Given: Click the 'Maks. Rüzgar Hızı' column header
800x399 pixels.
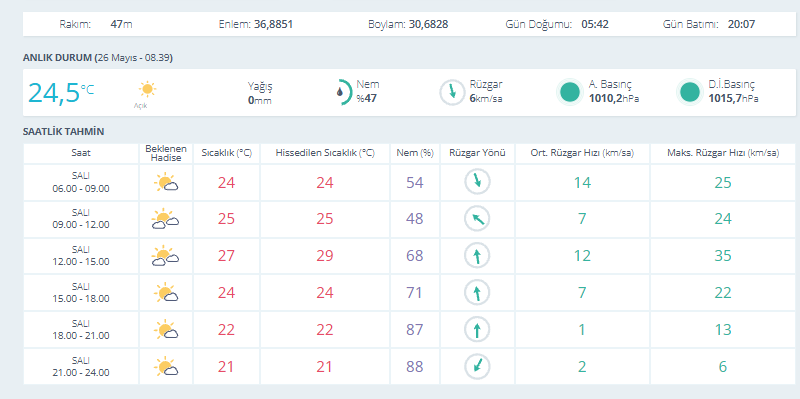Looking at the screenshot, I should tap(723, 153).
